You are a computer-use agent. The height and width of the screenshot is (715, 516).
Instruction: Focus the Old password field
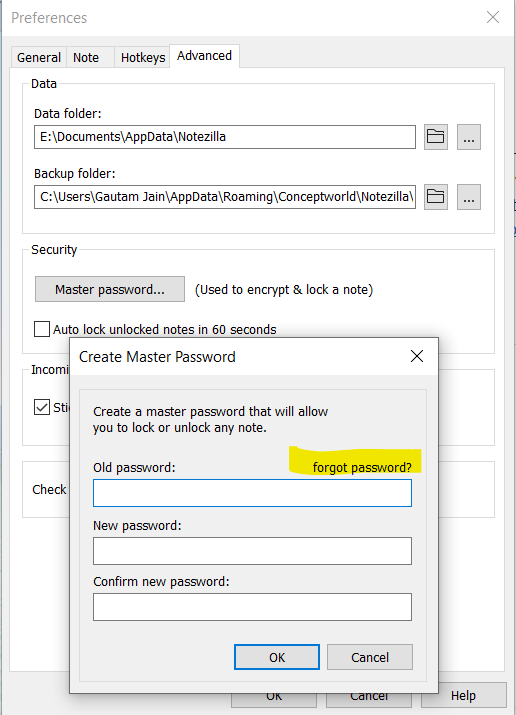click(x=252, y=493)
